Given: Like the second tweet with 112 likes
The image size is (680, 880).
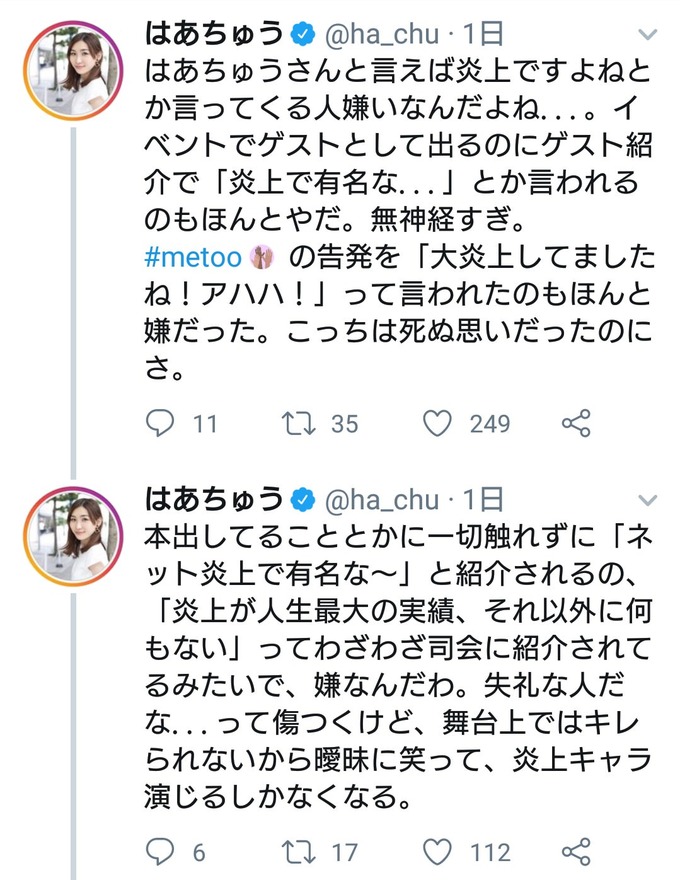Looking at the screenshot, I should click(437, 852).
